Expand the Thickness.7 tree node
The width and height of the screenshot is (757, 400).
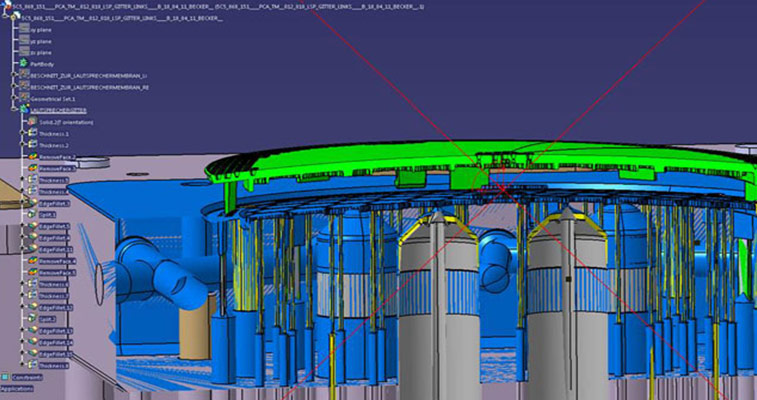(22, 295)
